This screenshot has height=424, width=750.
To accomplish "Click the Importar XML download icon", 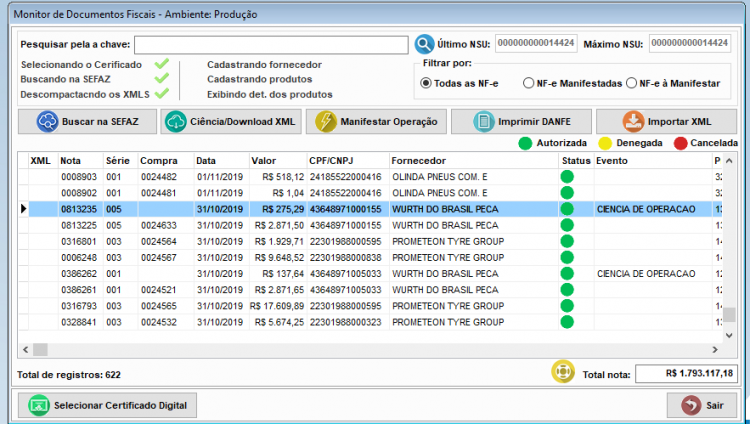I will coord(633,122).
